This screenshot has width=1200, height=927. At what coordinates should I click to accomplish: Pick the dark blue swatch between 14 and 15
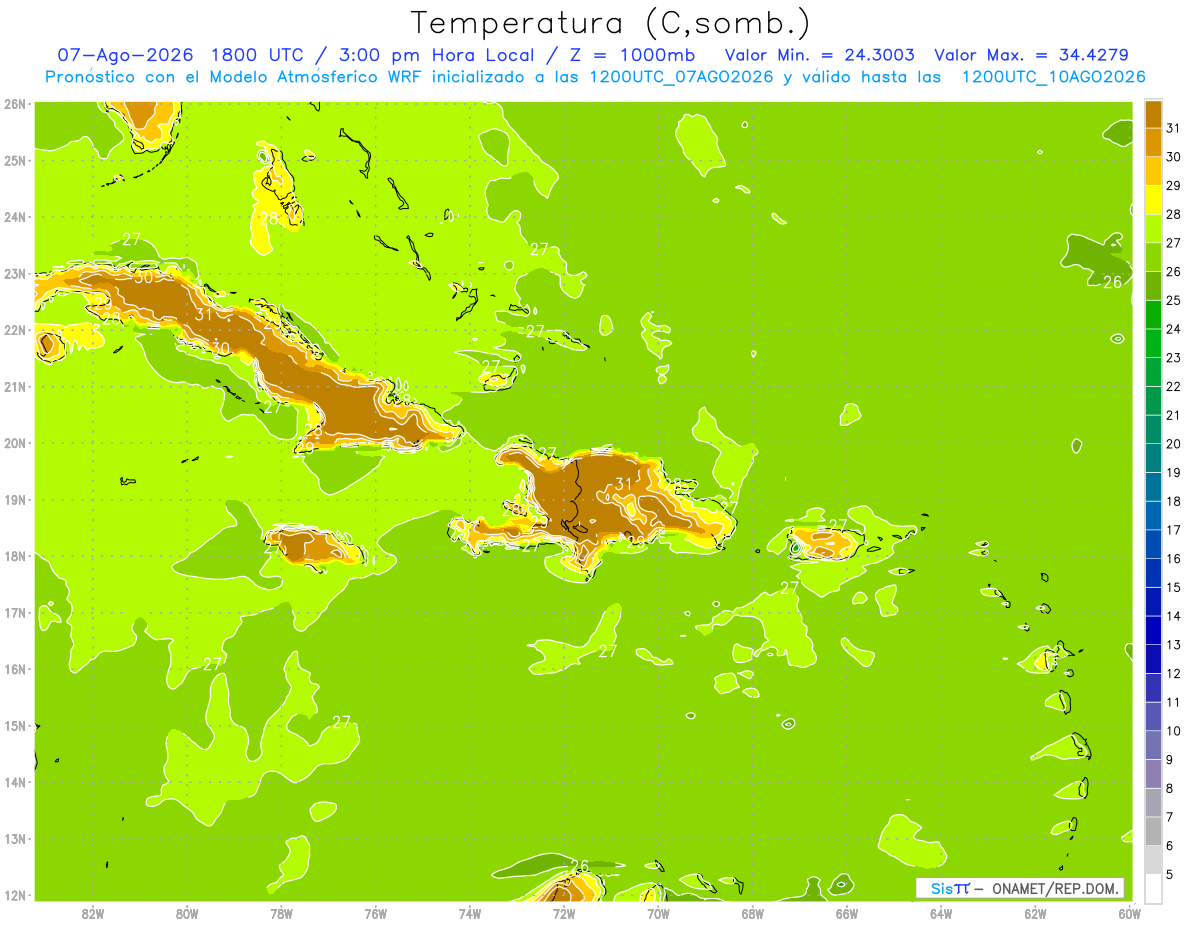(x=1153, y=602)
